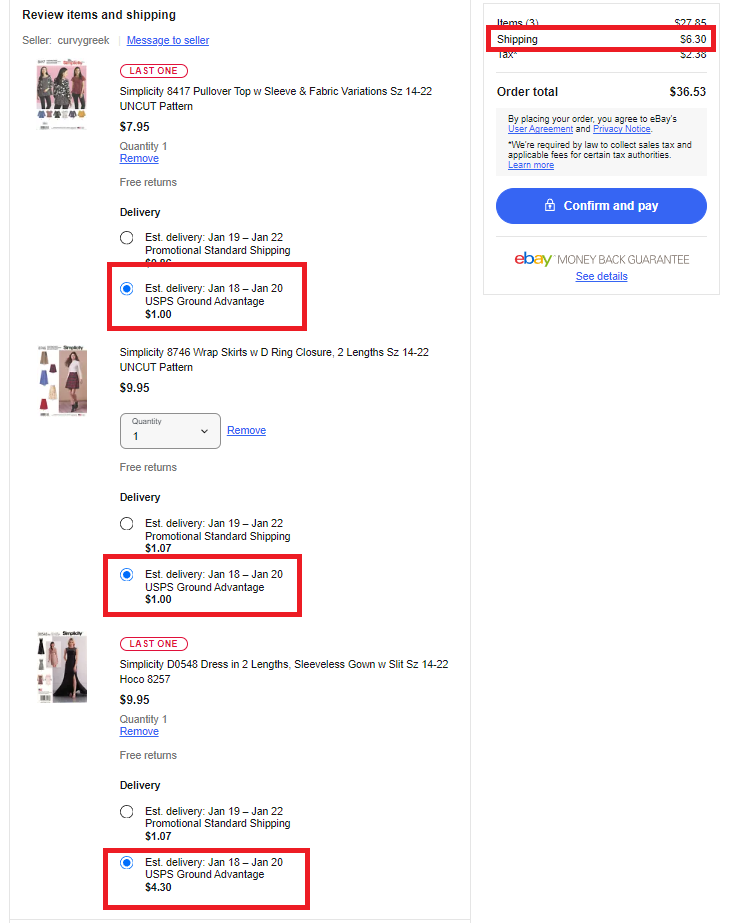Remove the Simplicity 8746 Wrap Skirts item
Viewport: 738px width, 923px height.
pos(247,430)
